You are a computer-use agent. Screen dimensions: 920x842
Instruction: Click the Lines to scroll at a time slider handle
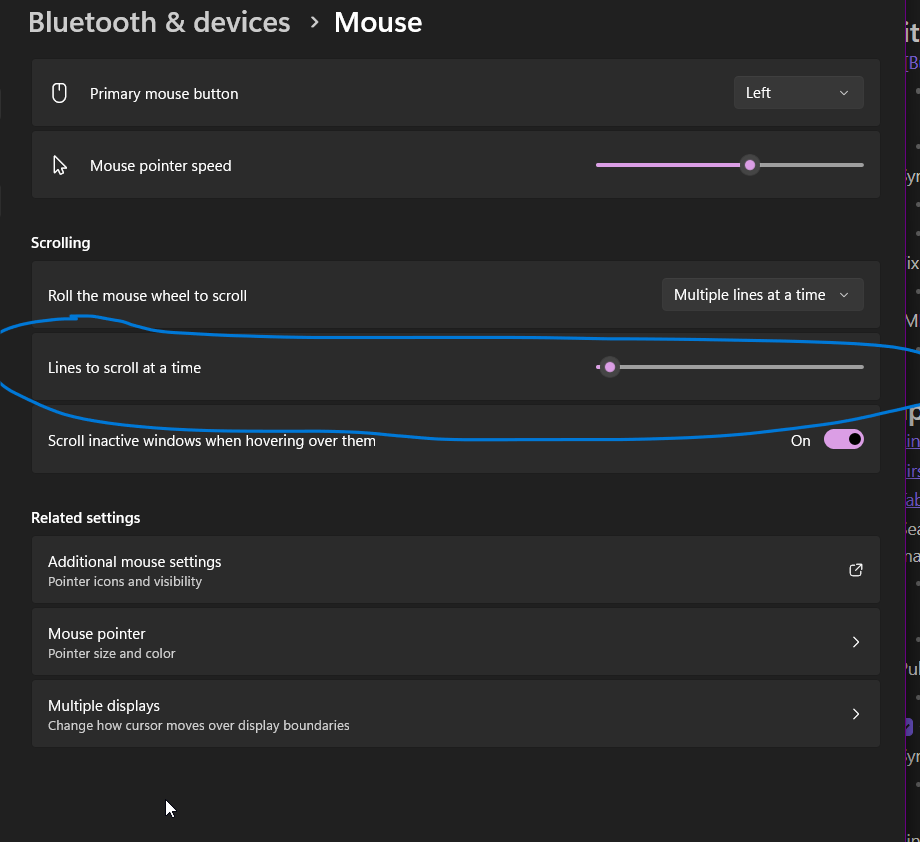coord(610,367)
